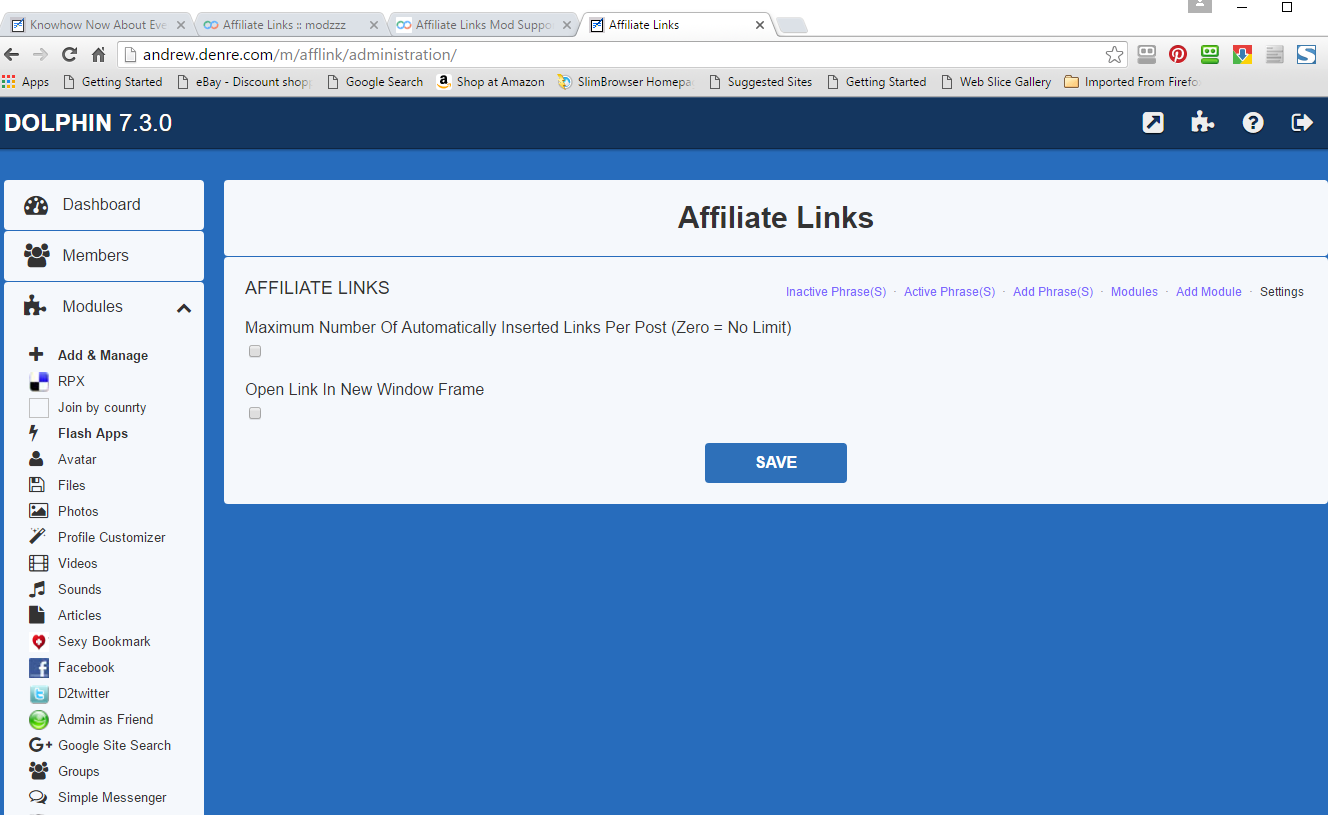The width and height of the screenshot is (1328, 815).
Task: Click the Pinterest extension icon in browser toolbar
Action: tap(1178, 55)
